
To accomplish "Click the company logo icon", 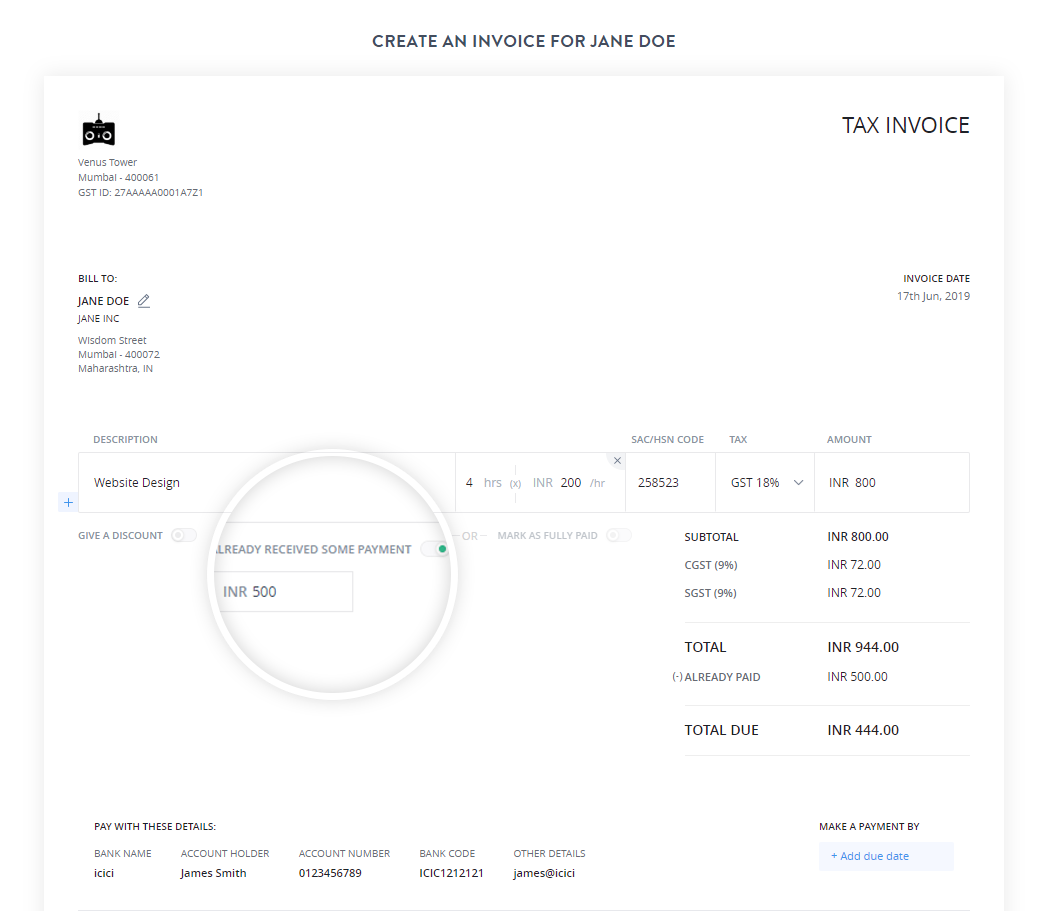I will [x=98, y=130].
